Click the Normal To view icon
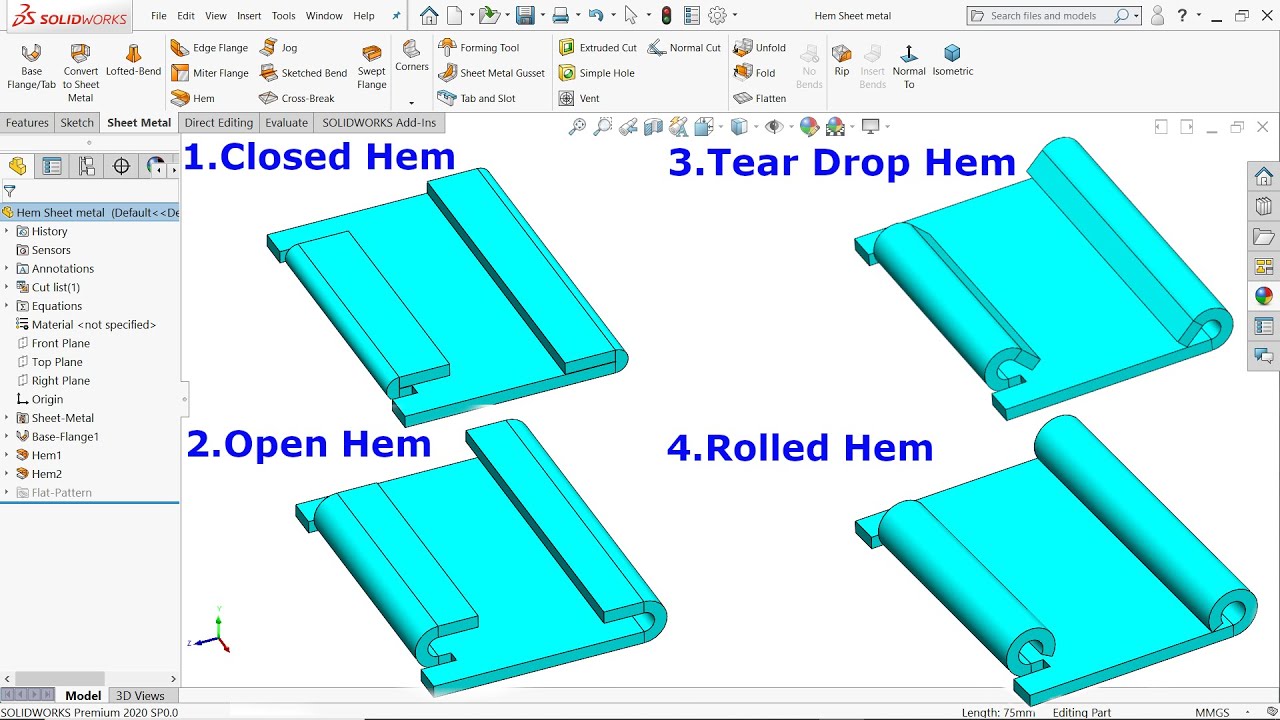Screen dimensions: 1280x720 click(909, 67)
